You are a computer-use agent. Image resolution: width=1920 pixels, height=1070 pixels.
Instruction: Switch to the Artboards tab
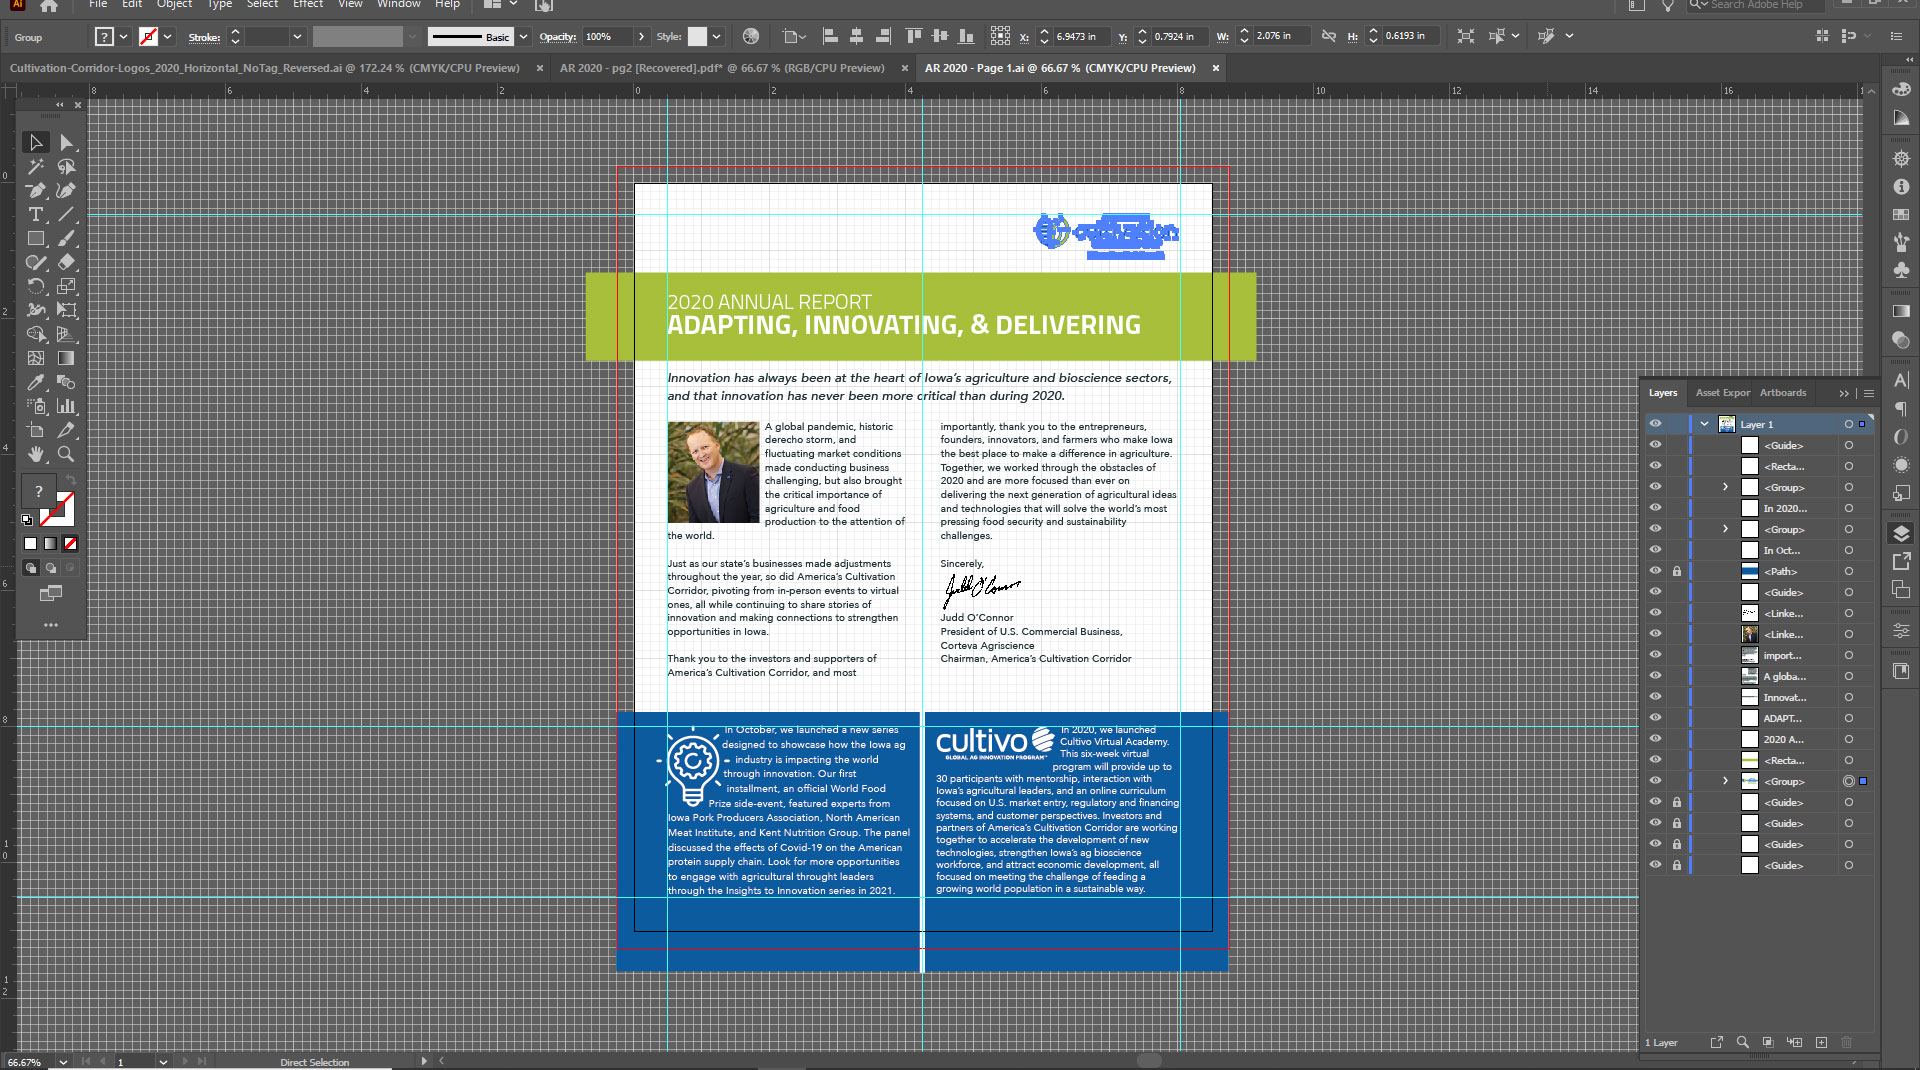(1783, 392)
